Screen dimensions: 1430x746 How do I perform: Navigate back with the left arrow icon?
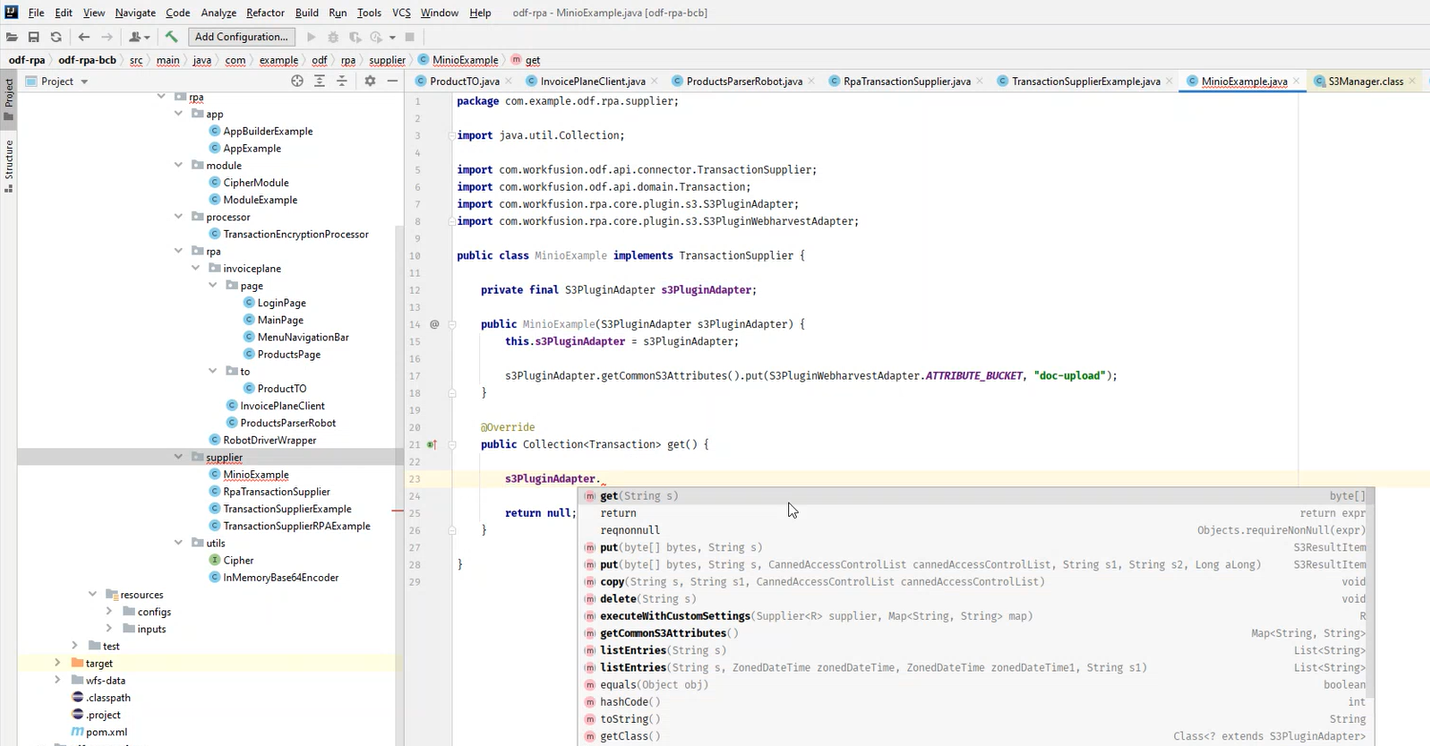(x=84, y=37)
